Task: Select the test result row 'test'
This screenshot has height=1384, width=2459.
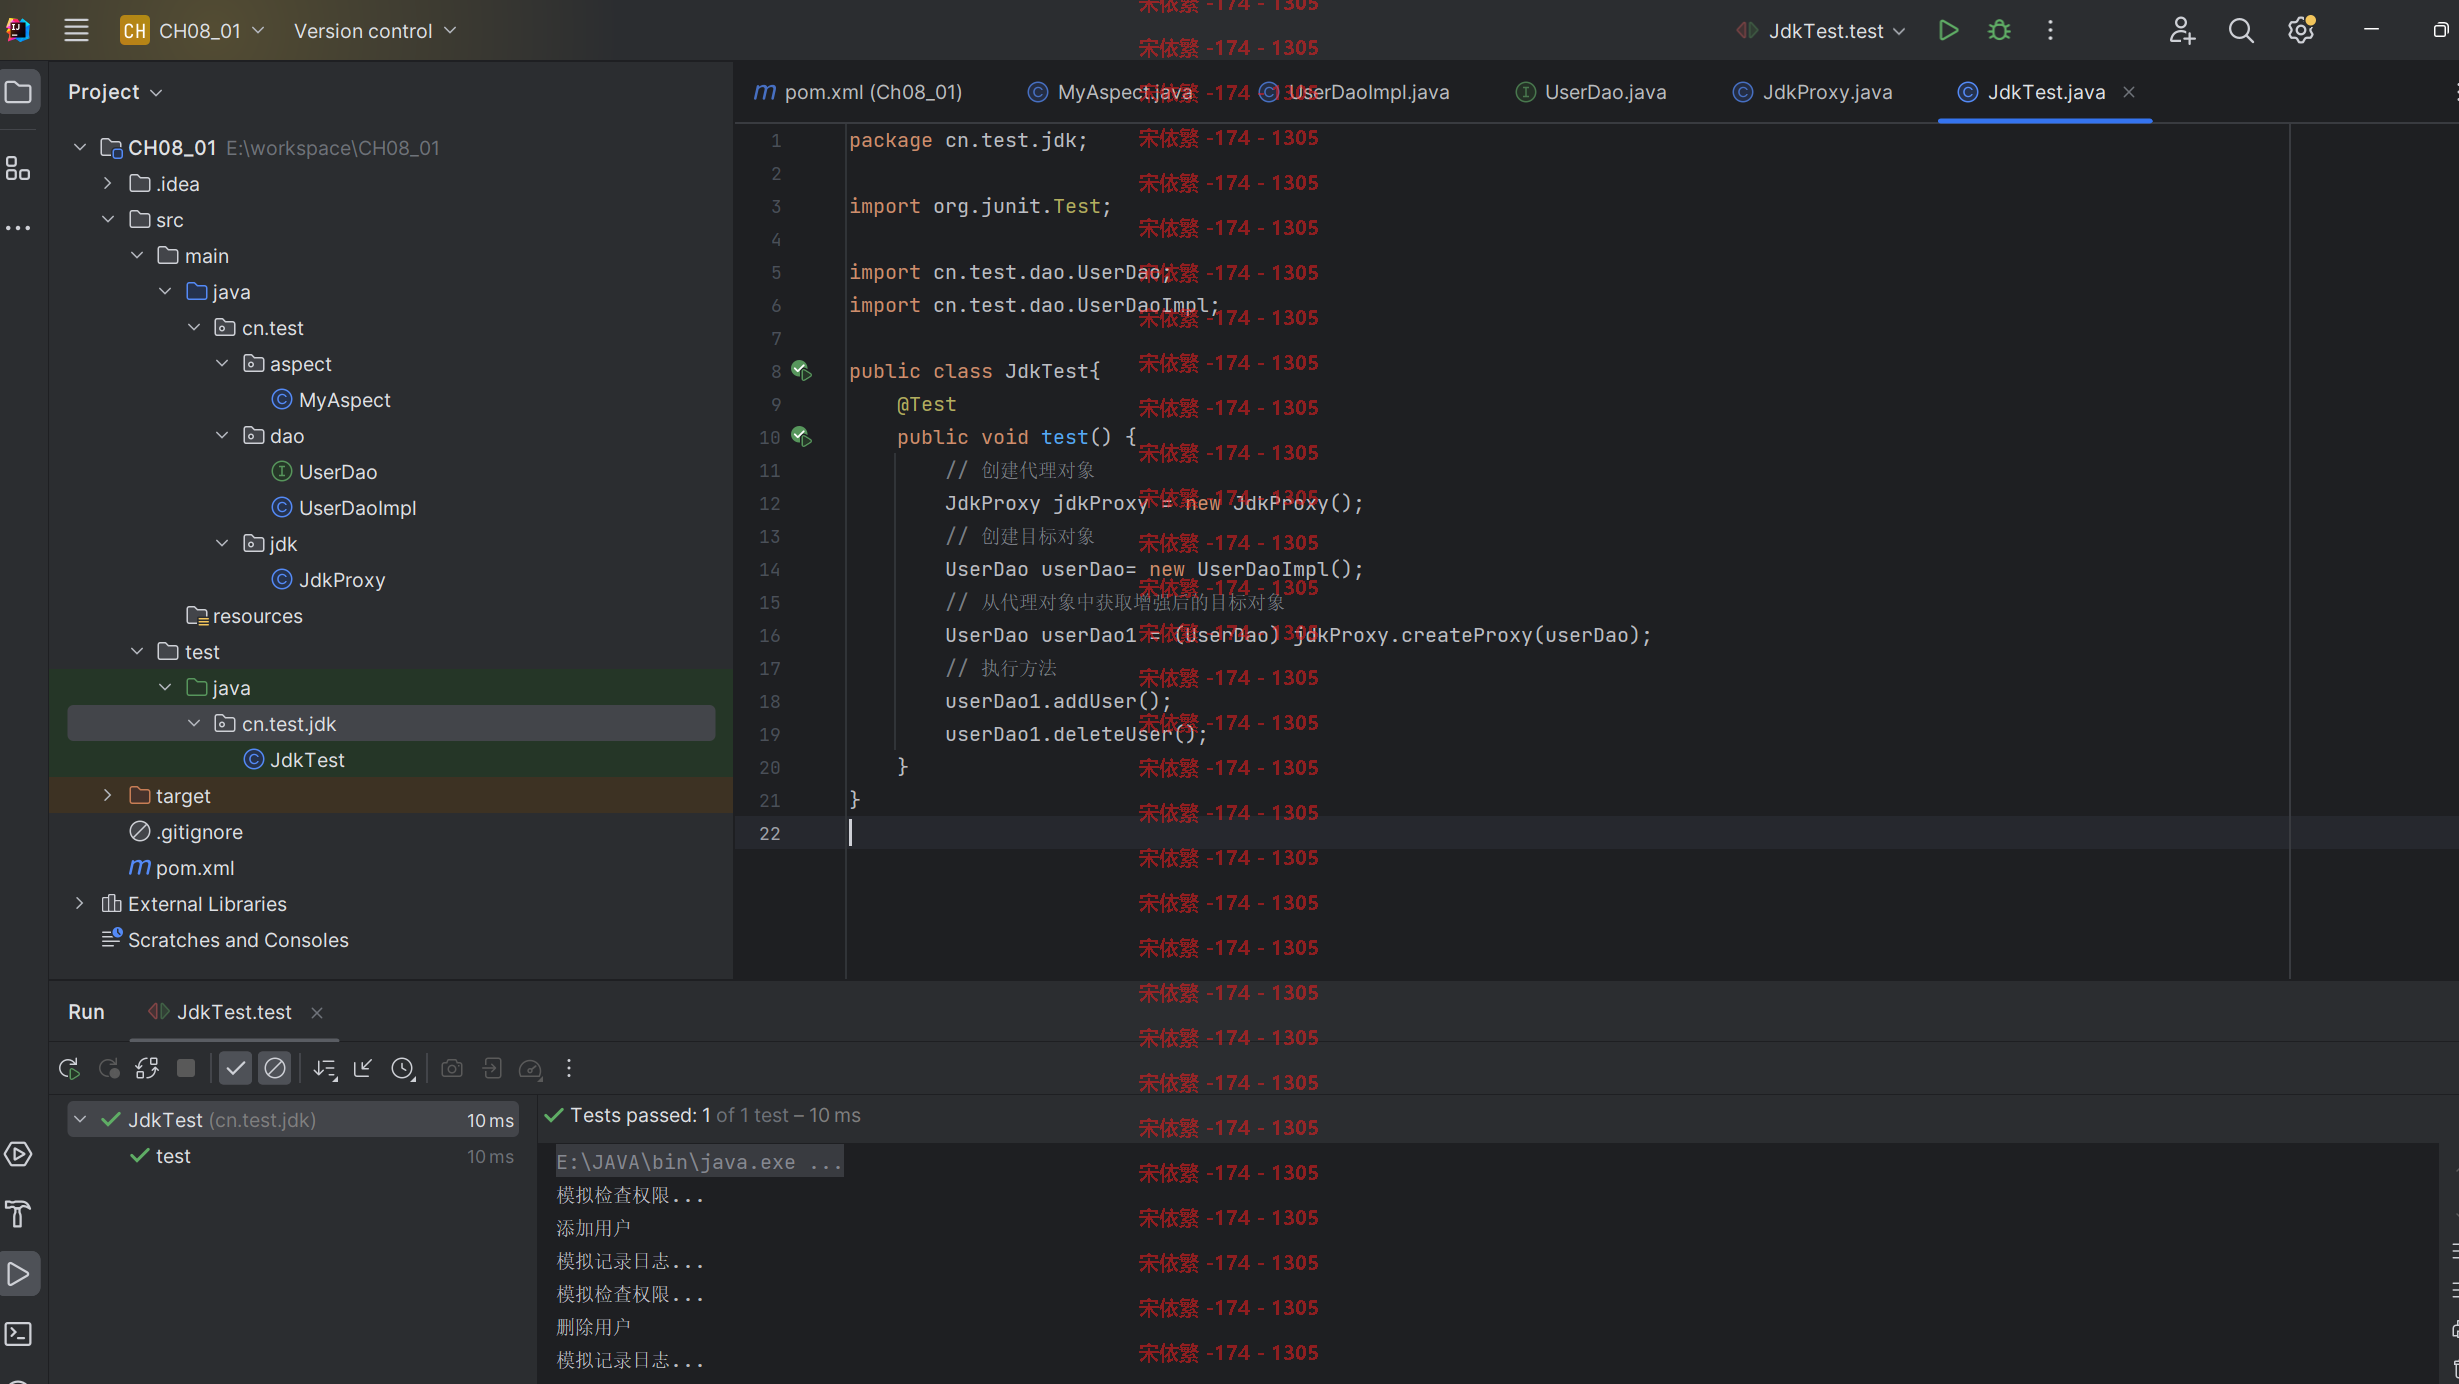Action: pos(292,1156)
